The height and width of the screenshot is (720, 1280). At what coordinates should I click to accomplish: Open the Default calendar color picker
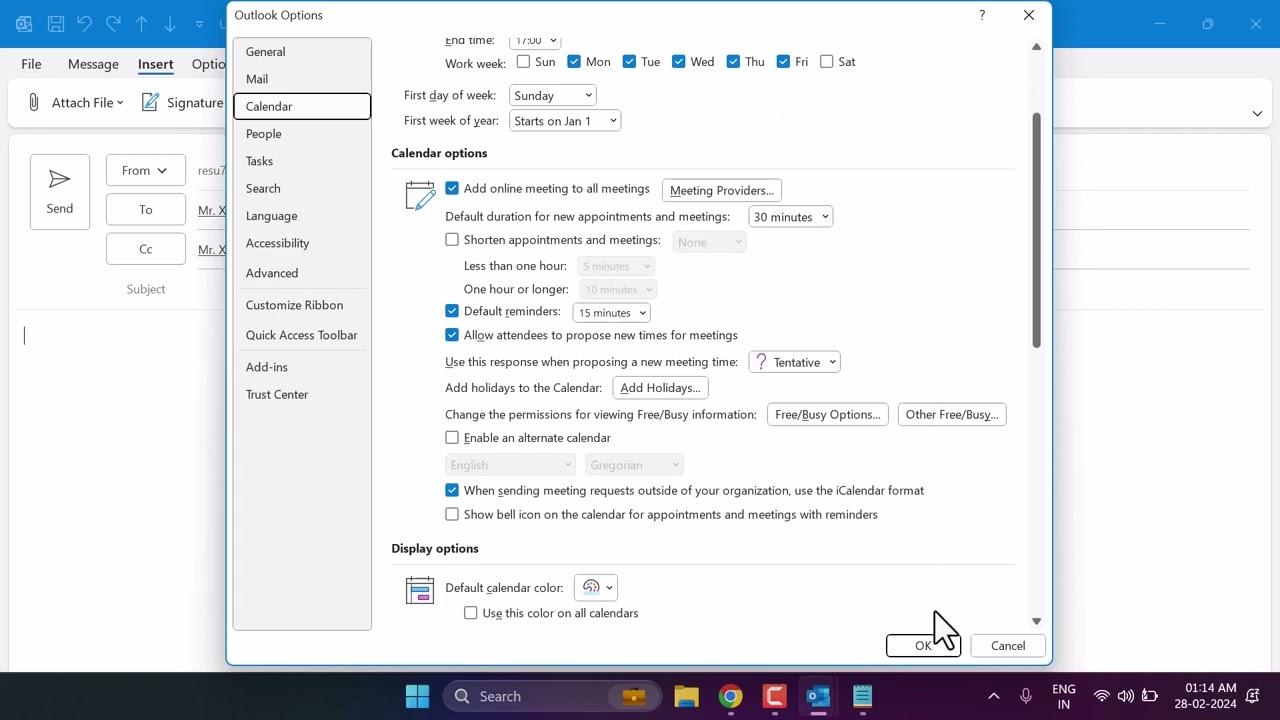click(x=596, y=587)
